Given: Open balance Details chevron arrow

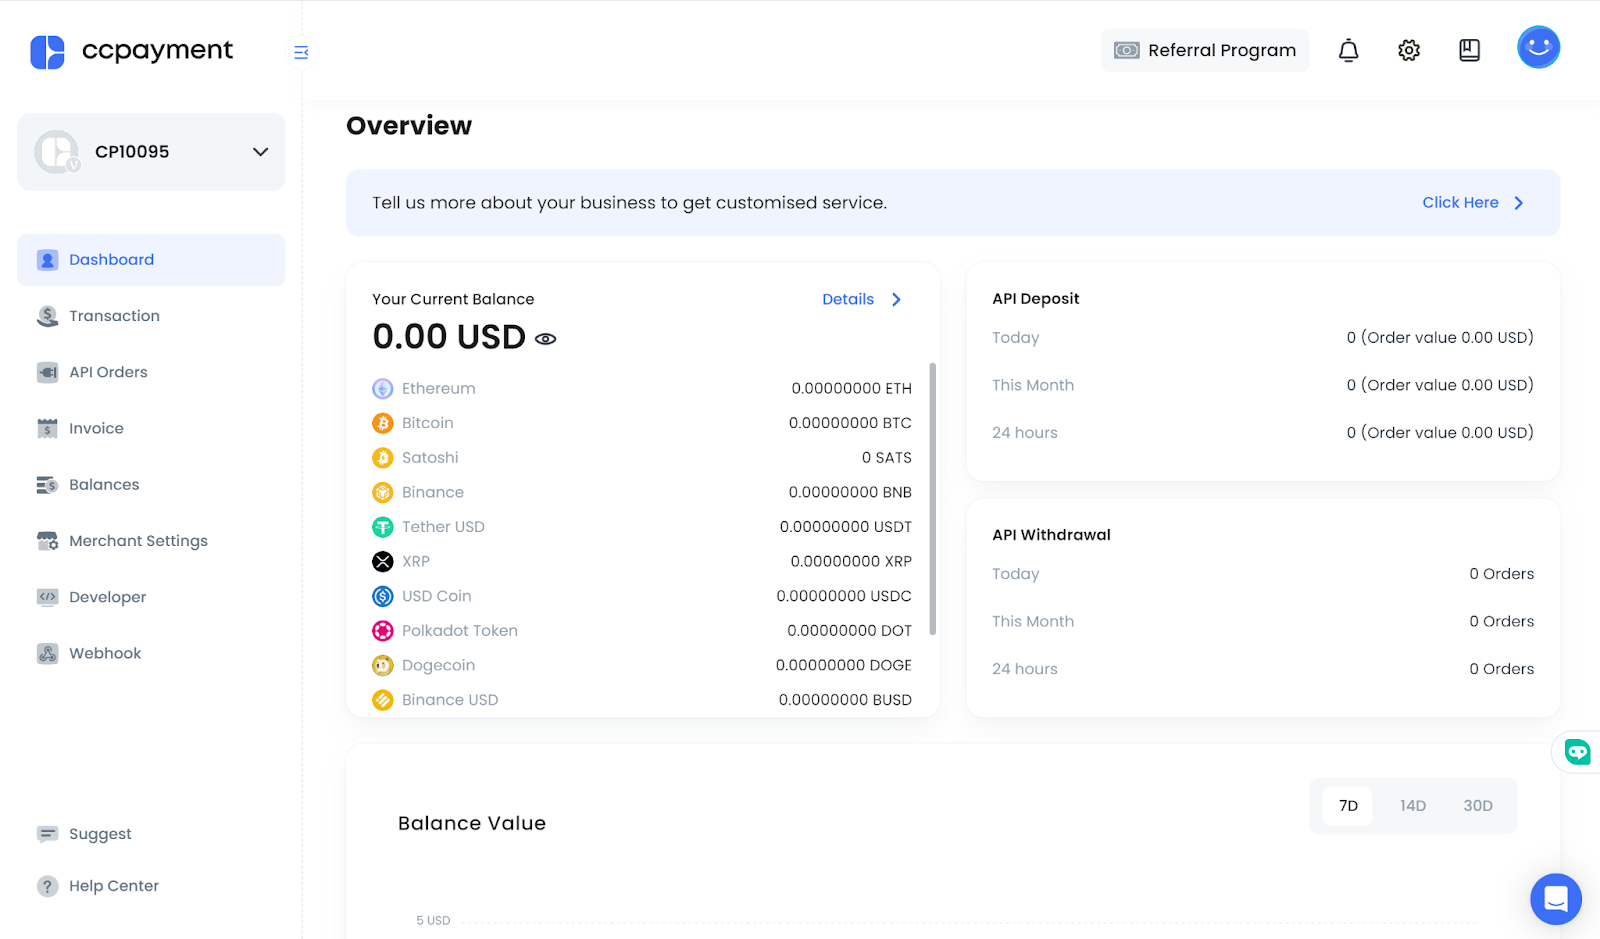Looking at the screenshot, I should tap(896, 299).
